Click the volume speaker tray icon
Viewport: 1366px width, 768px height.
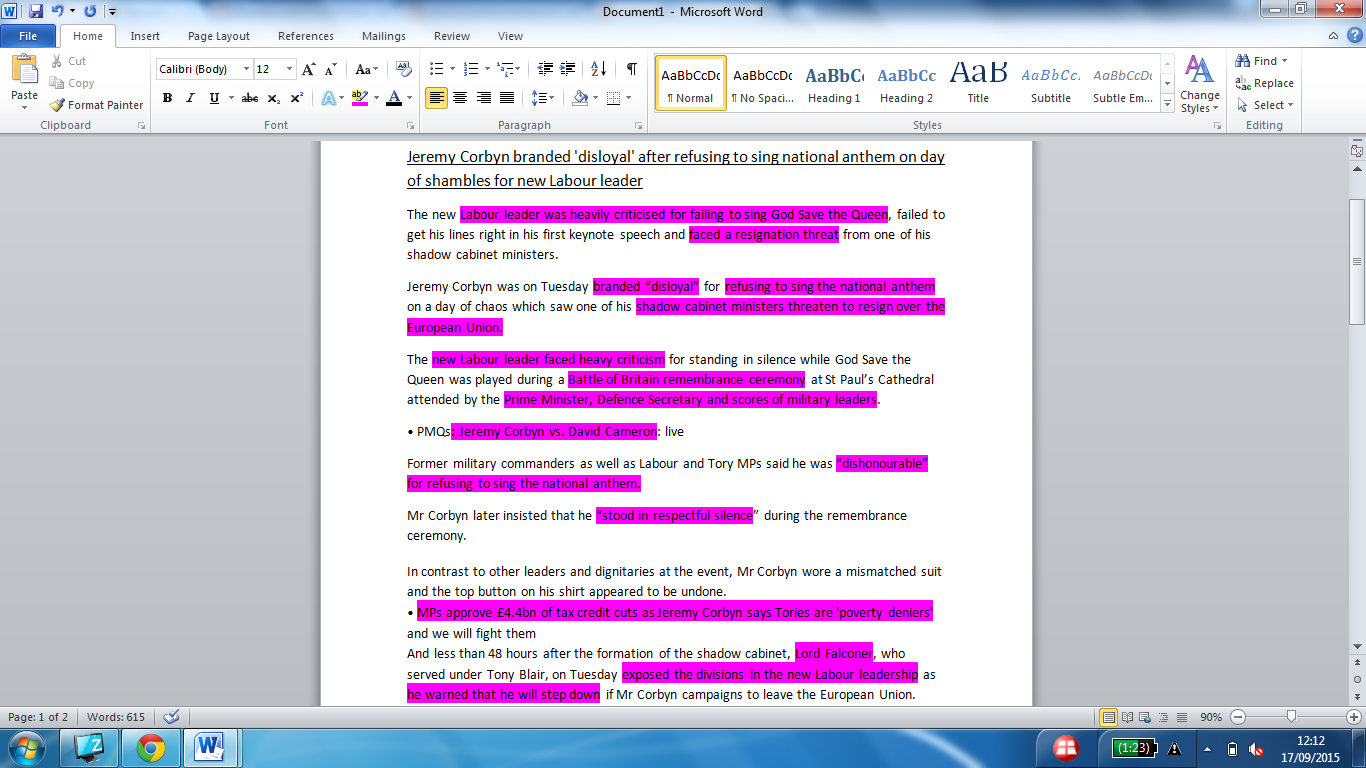tap(1257, 748)
